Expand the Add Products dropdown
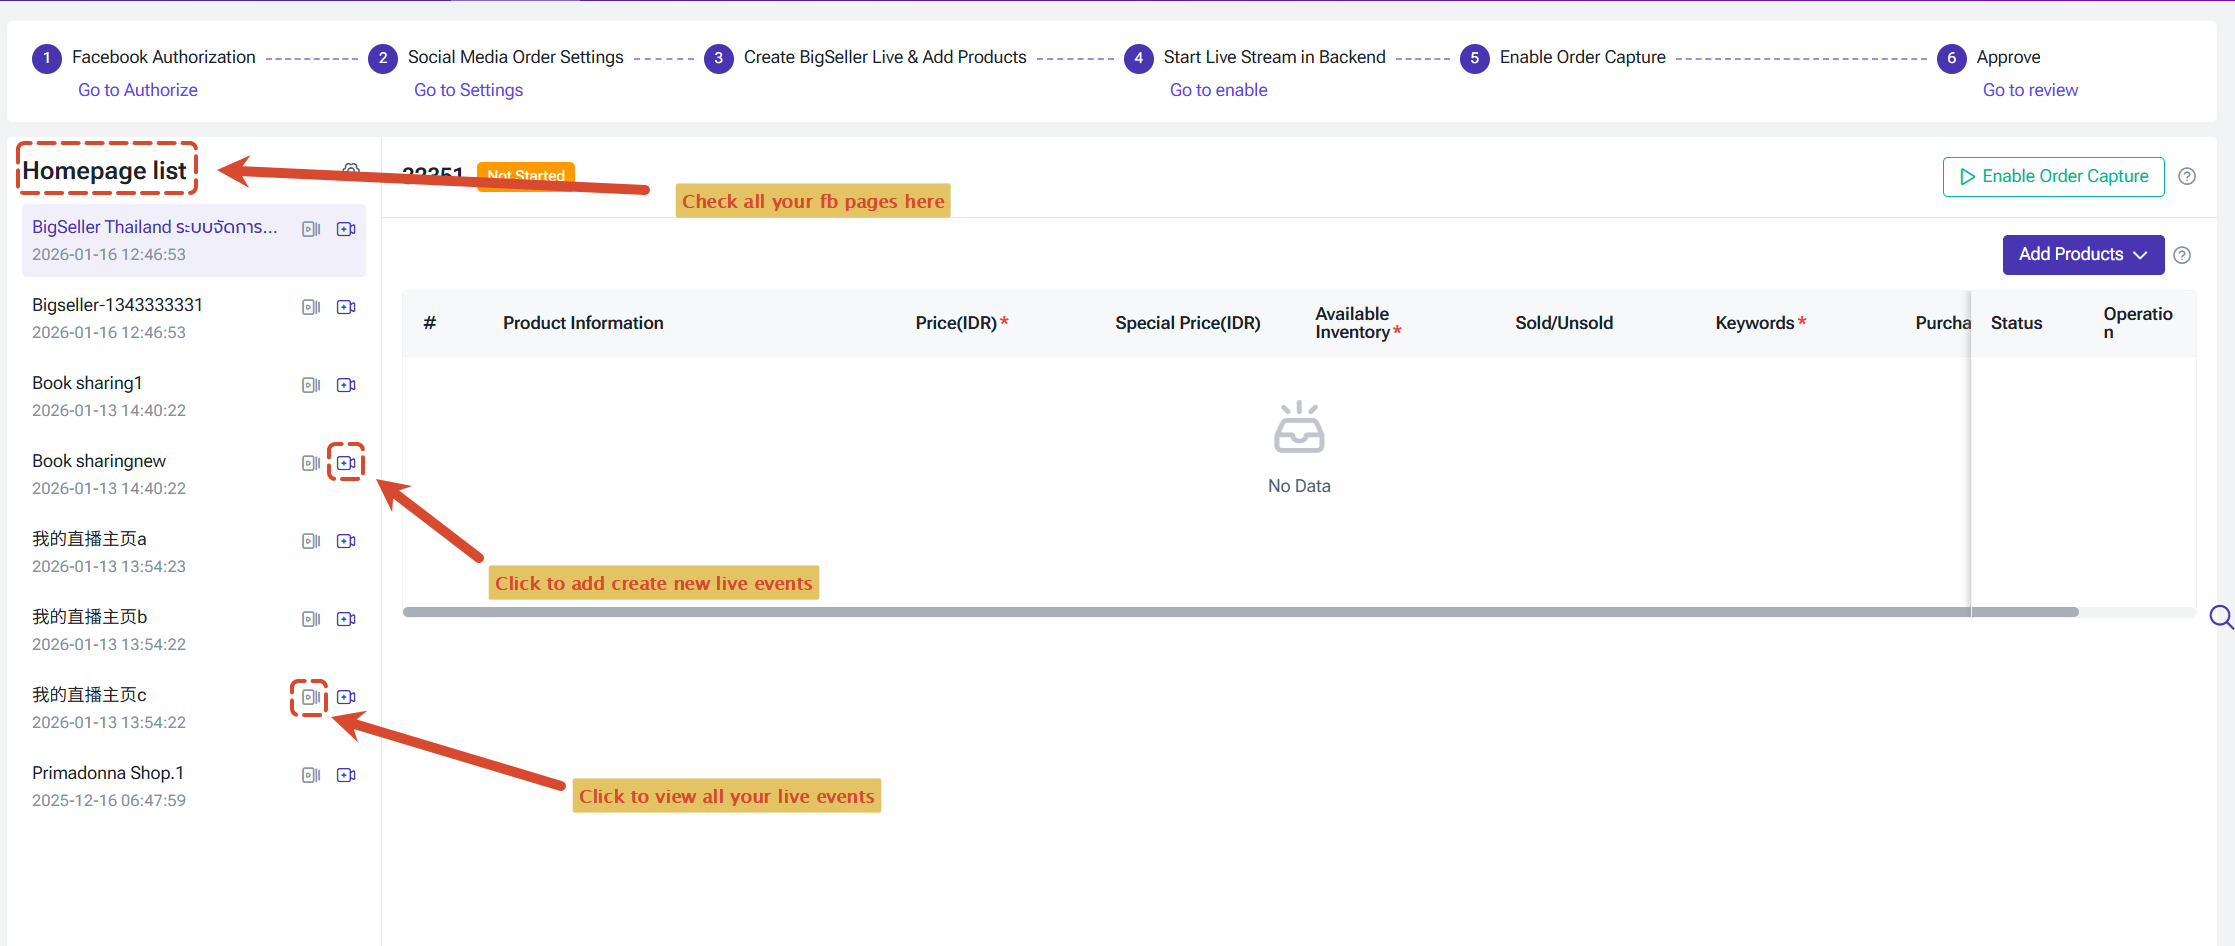This screenshot has width=2235, height=946. pyautogui.click(x=2083, y=255)
